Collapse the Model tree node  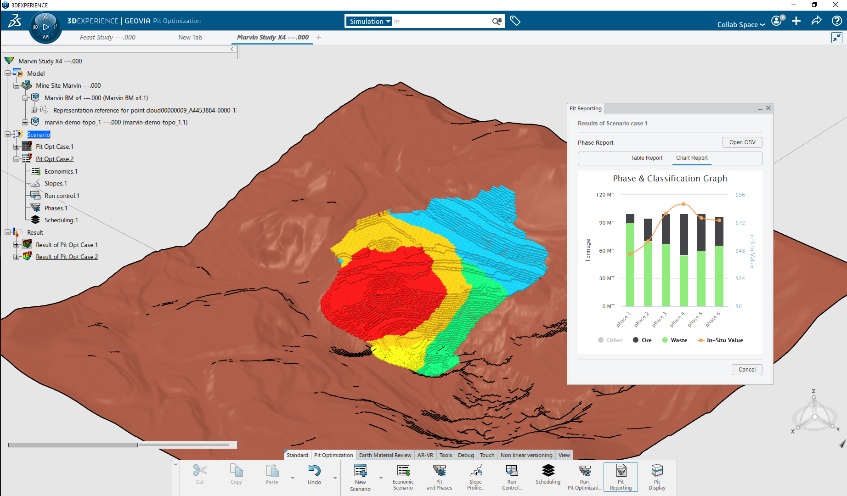click(8, 73)
